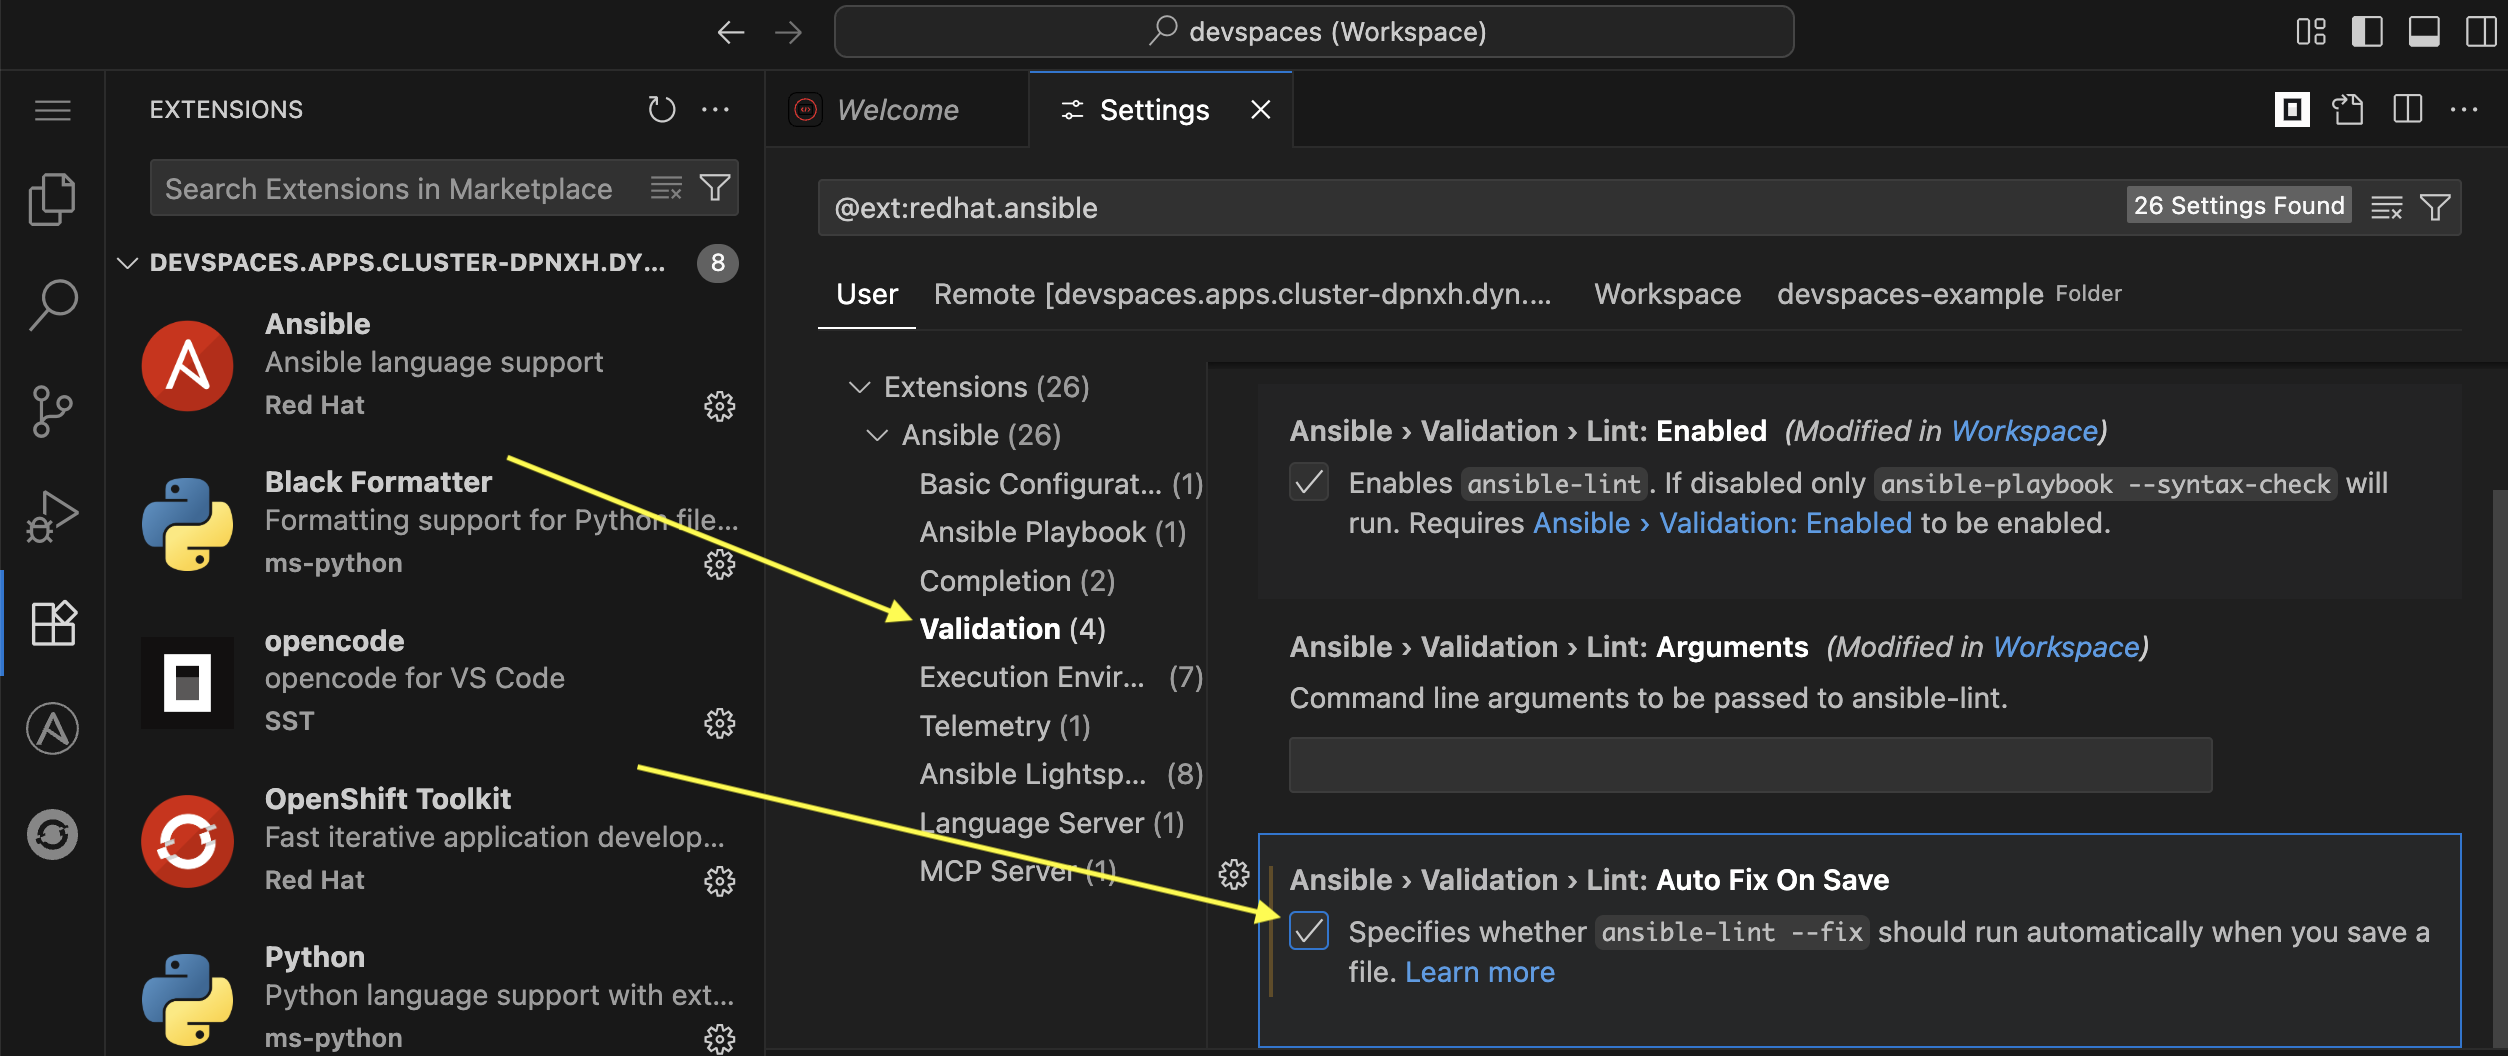Disable Ansible Validation Lint Enabled checkbox
This screenshot has width=2508, height=1056.
pyautogui.click(x=1308, y=483)
